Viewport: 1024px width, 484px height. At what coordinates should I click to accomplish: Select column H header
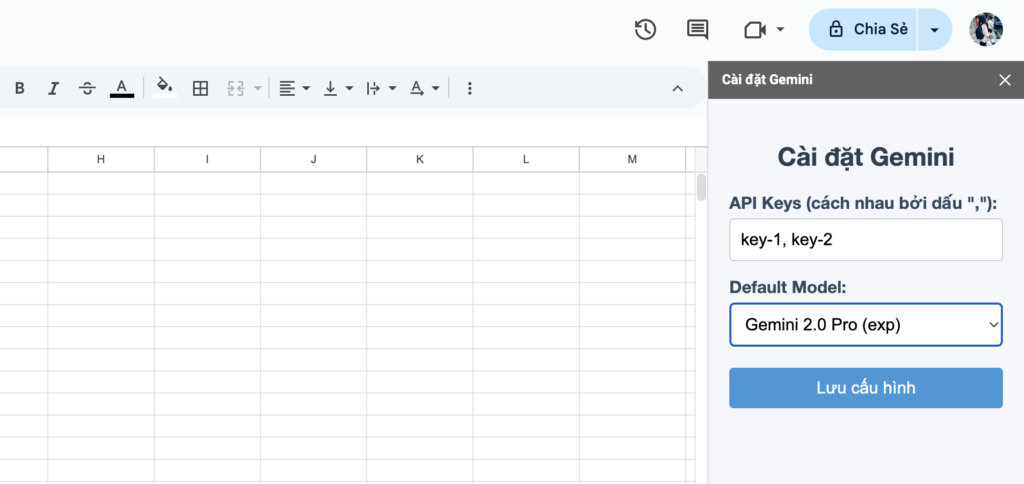101,159
